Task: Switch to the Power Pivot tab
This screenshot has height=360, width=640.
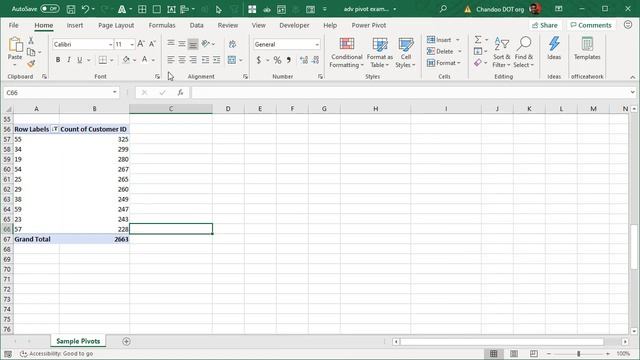Action: coord(369,25)
